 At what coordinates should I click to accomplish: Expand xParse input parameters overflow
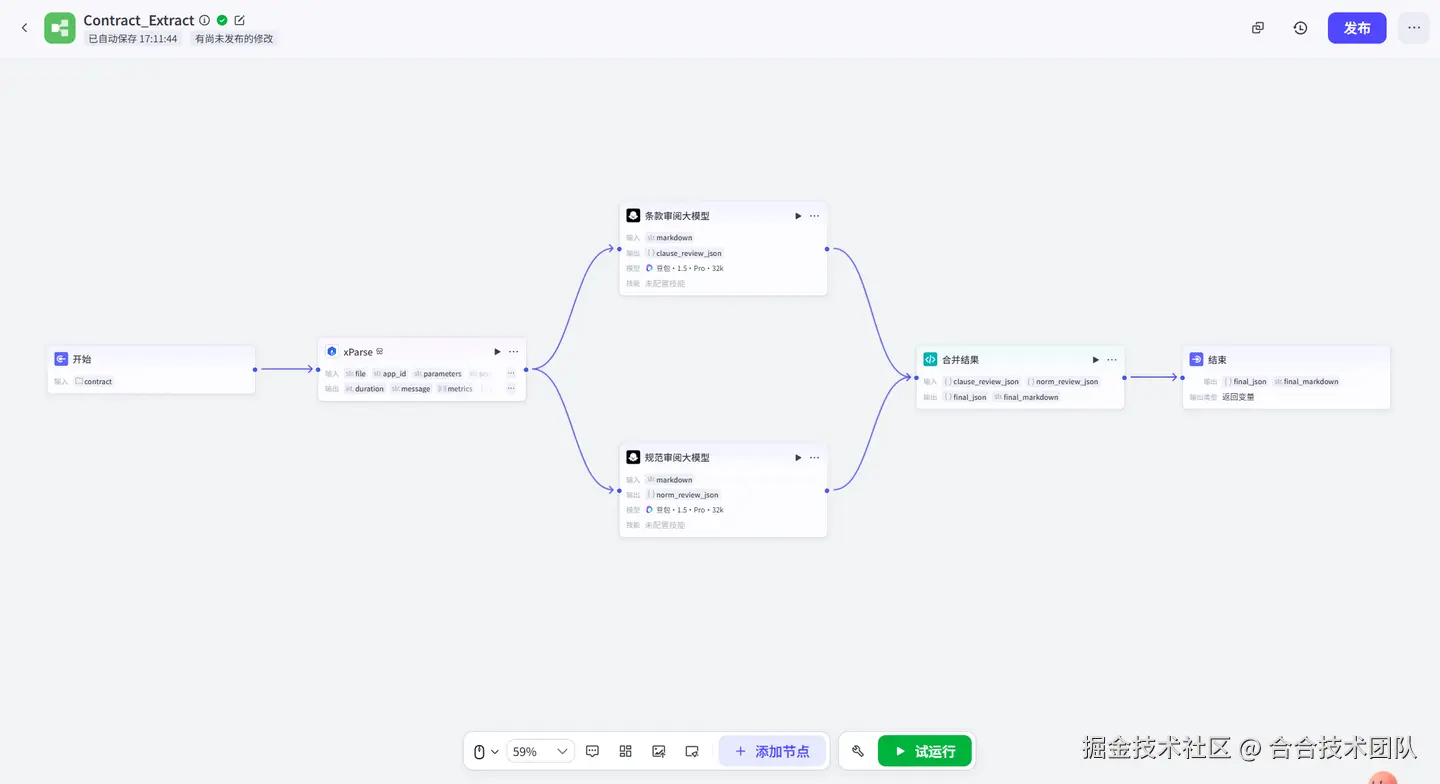(511, 374)
